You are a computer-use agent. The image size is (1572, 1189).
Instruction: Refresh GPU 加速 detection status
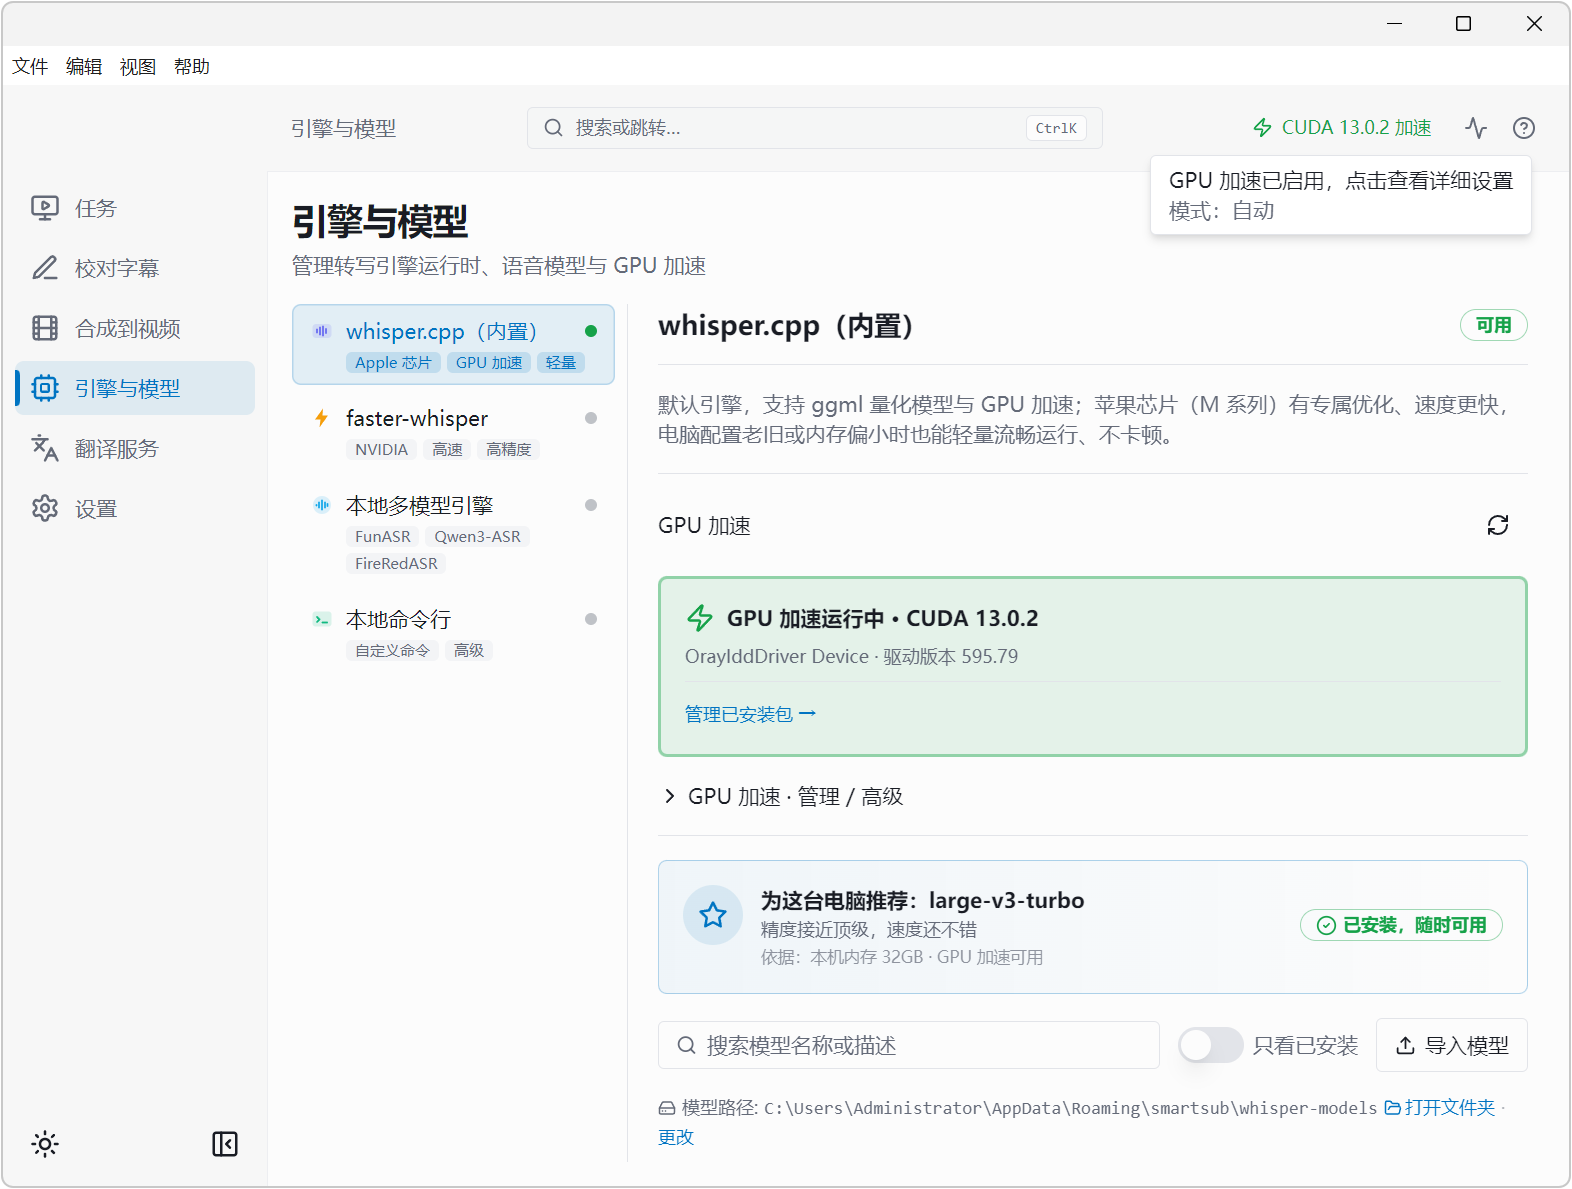(1498, 525)
